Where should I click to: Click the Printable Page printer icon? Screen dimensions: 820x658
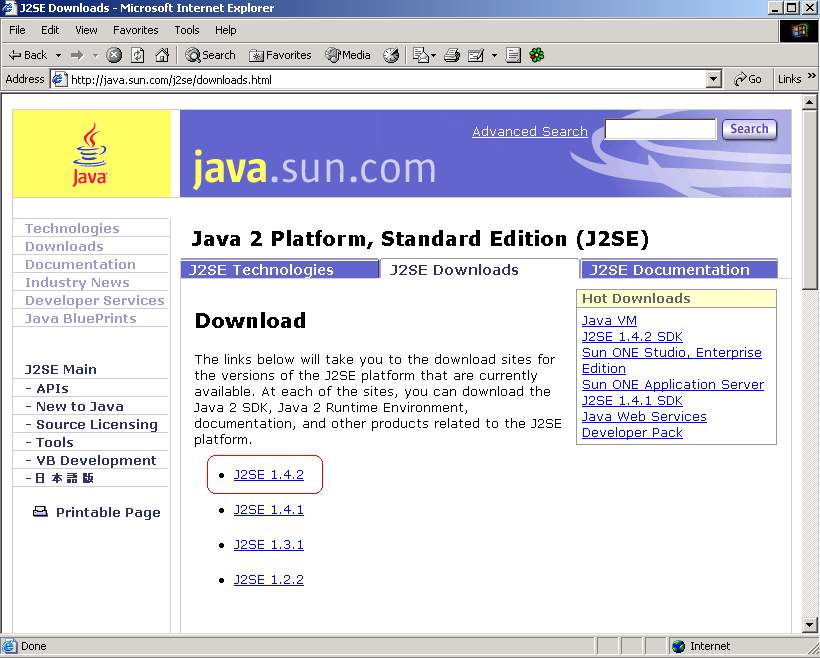(40, 512)
